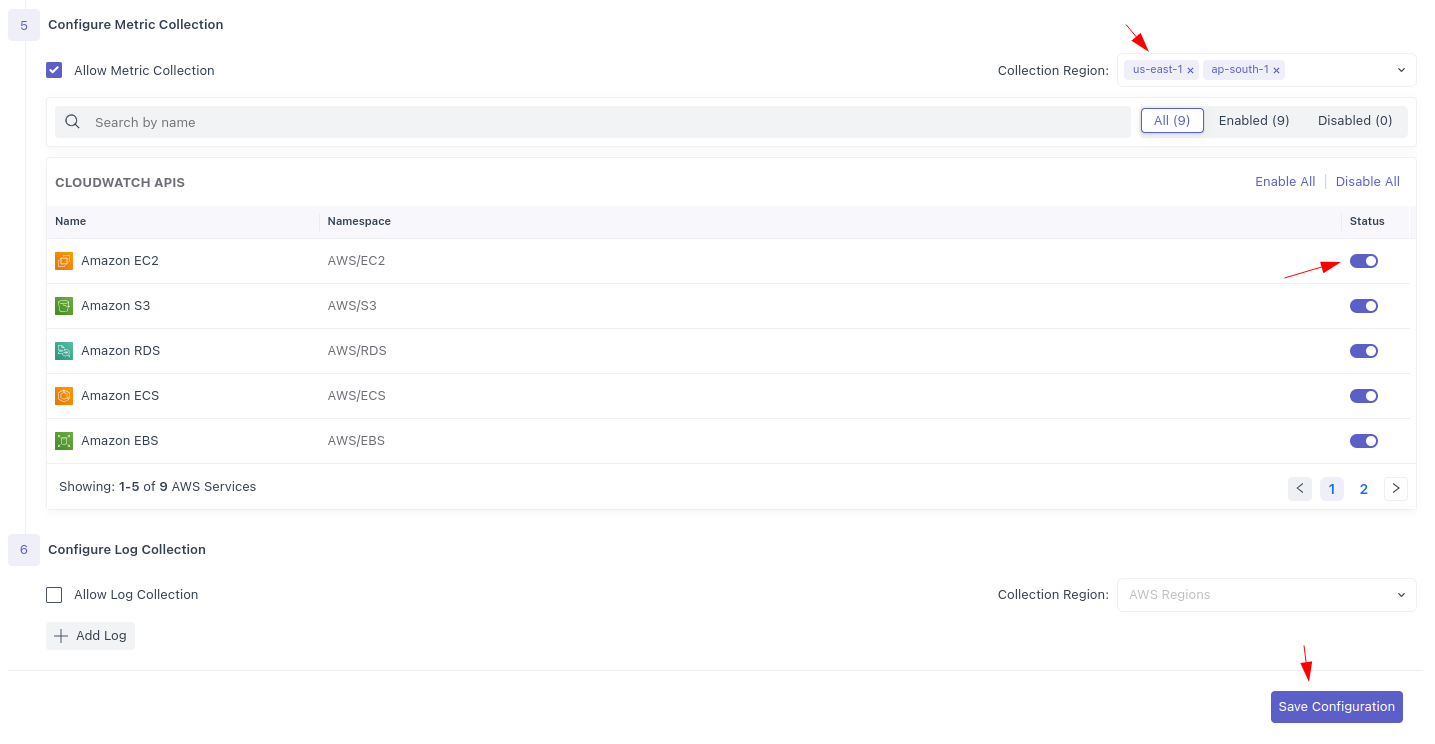Remove the us-east-1 region tag

click(x=1190, y=71)
